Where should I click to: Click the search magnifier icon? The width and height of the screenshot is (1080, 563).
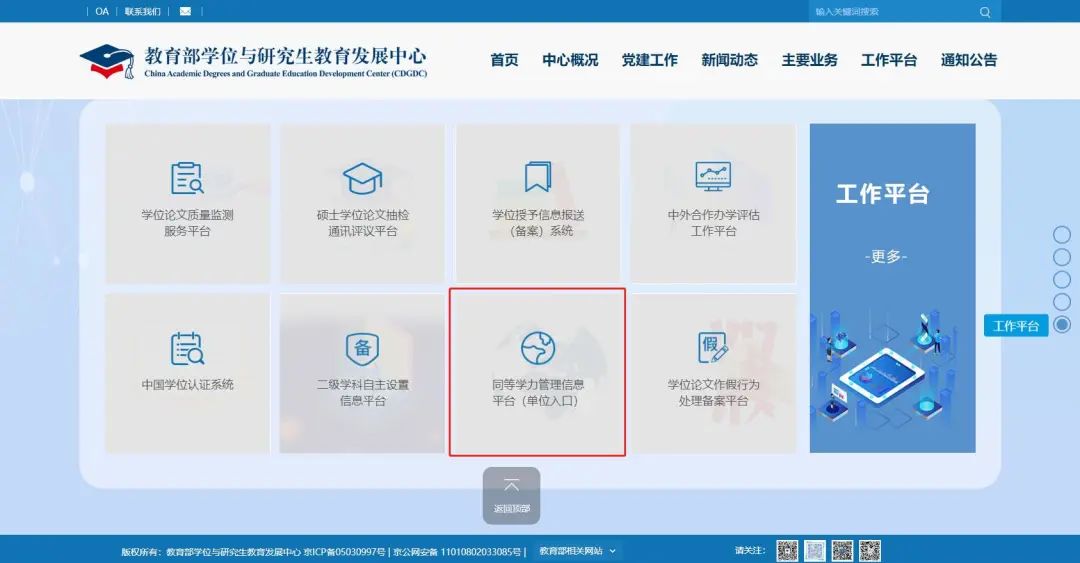tap(985, 12)
